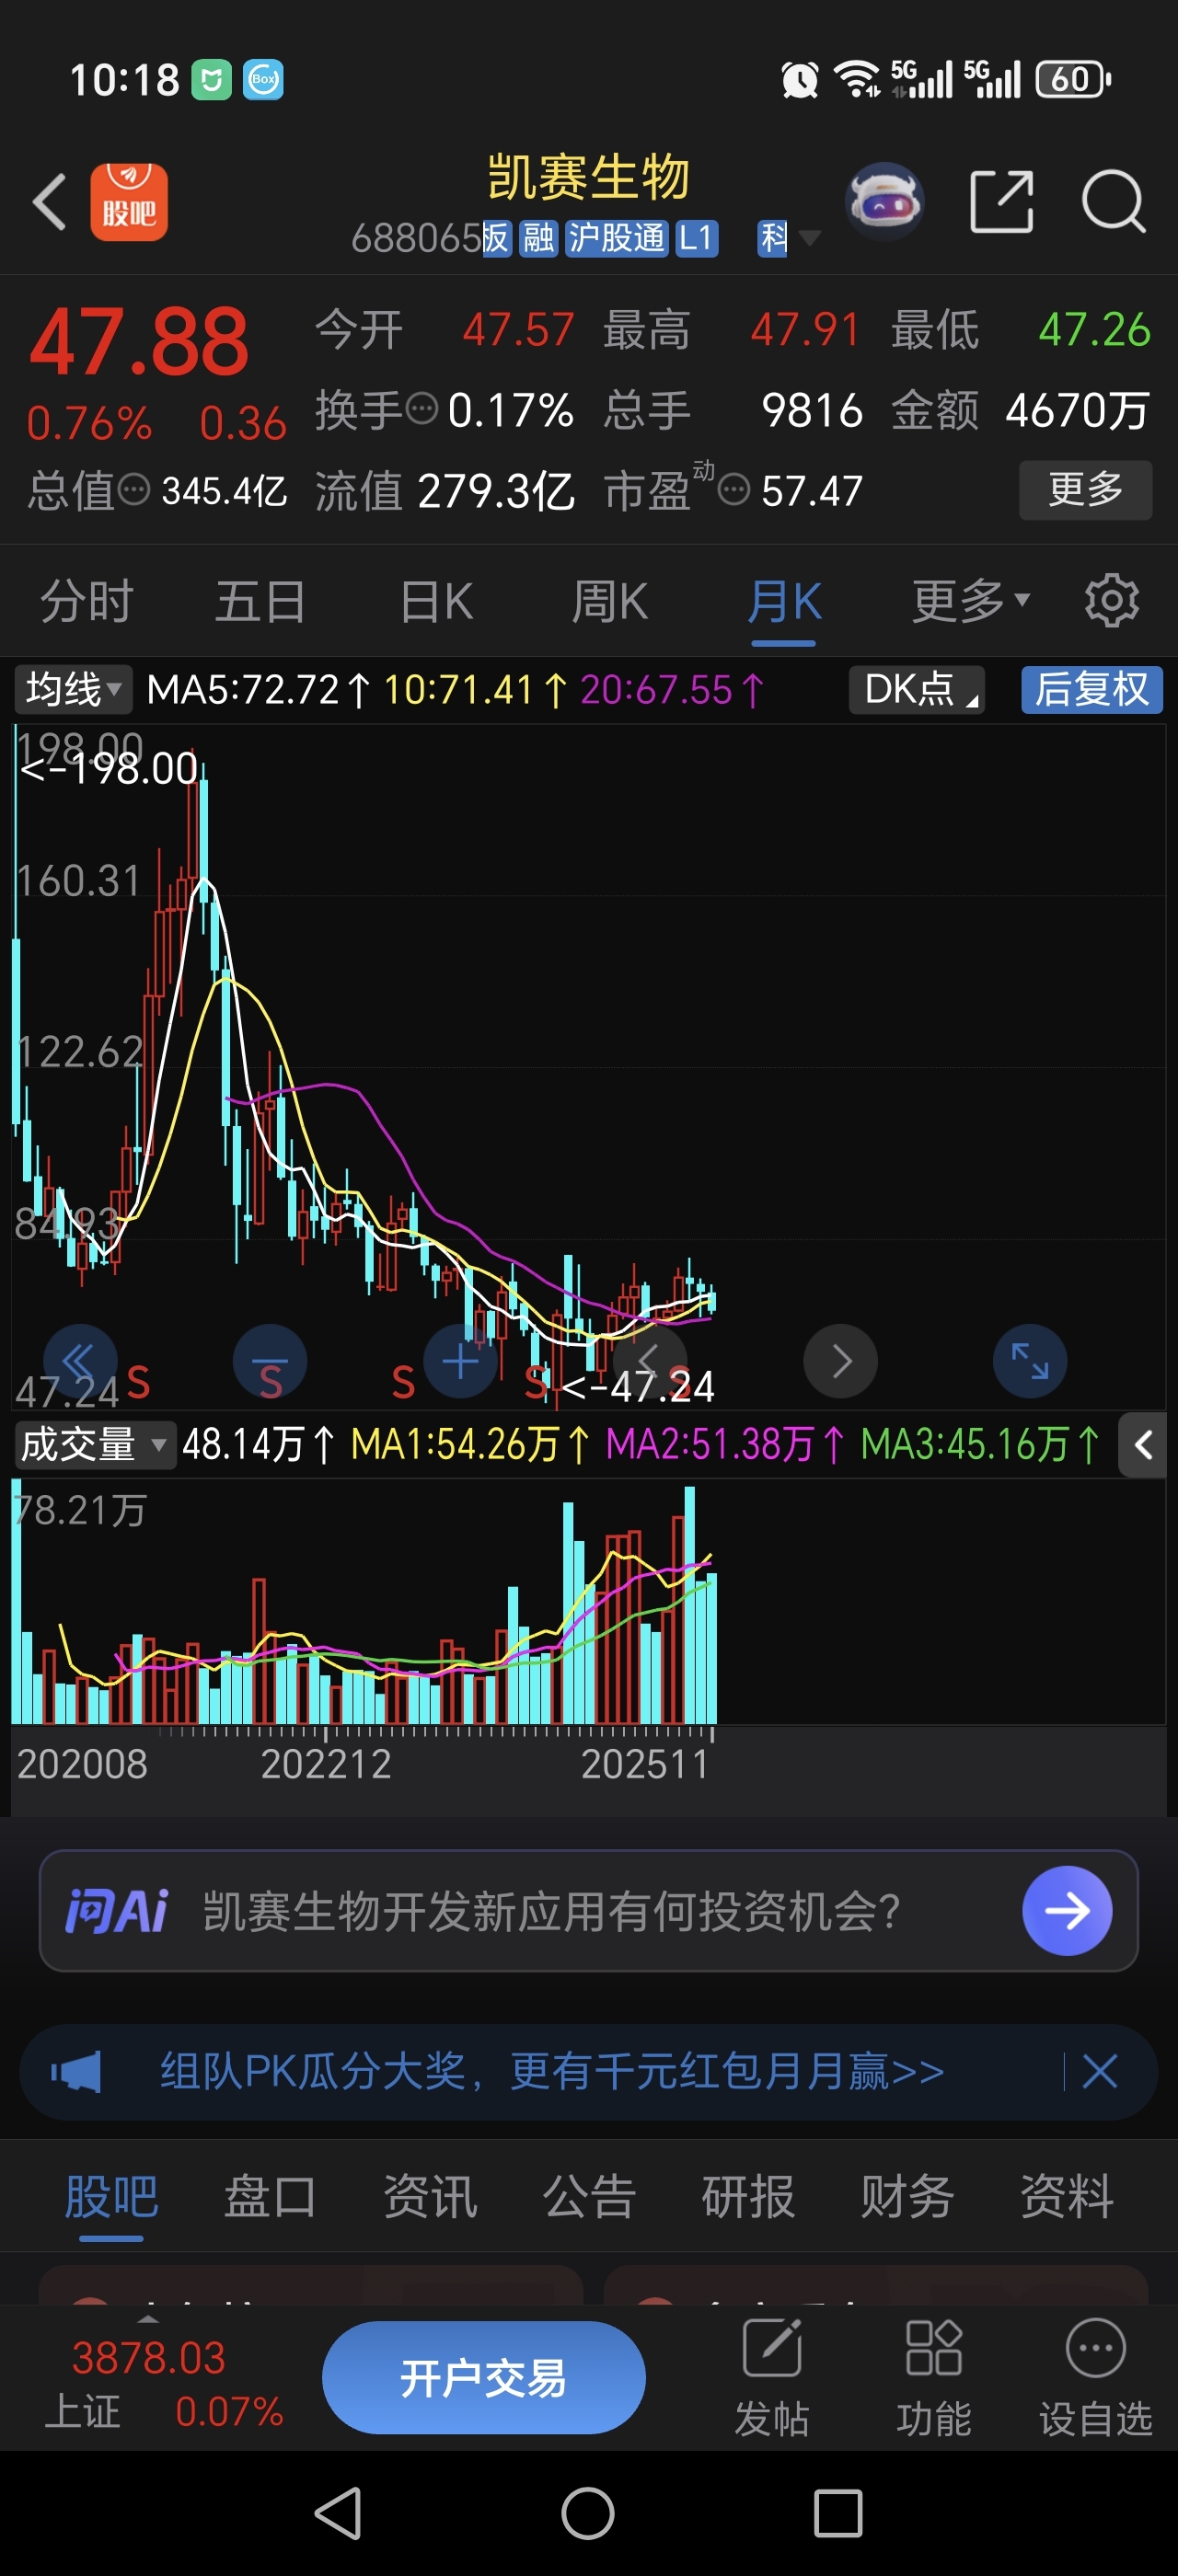Screen dimensions: 1178x2576
Task: Tap Android home circle button
Action: pyautogui.click(x=588, y=2513)
